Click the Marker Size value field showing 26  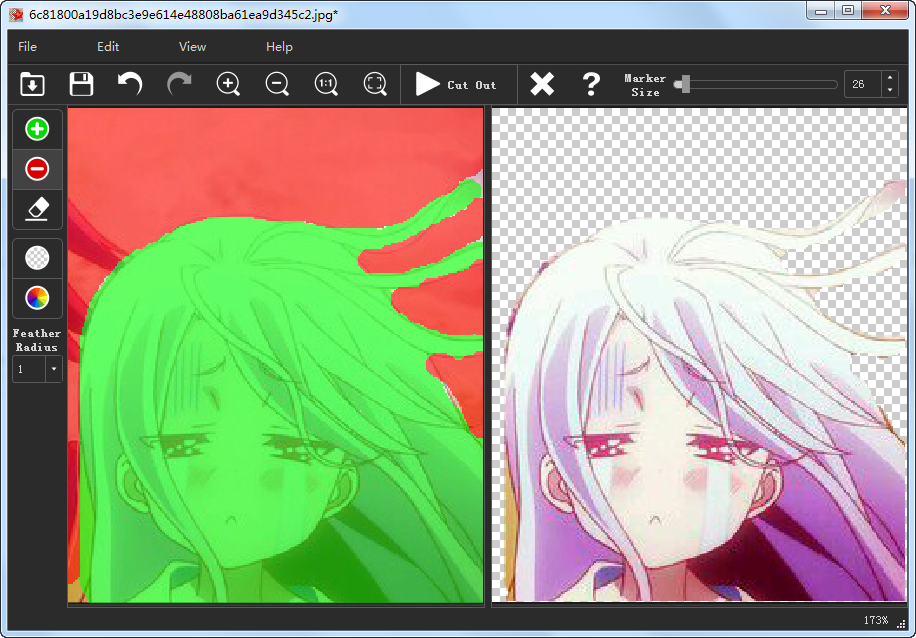tap(862, 84)
